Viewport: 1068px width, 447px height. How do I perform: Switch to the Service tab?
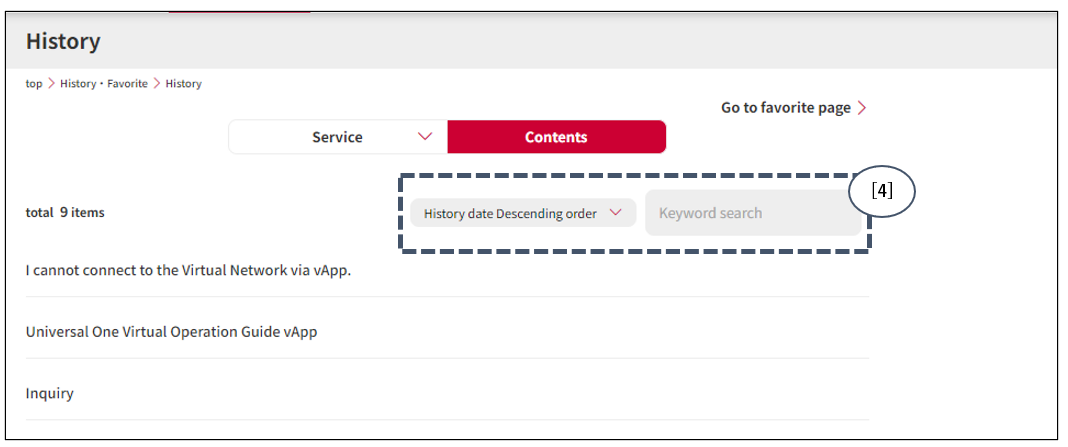pyautogui.click(x=337, y=137)
